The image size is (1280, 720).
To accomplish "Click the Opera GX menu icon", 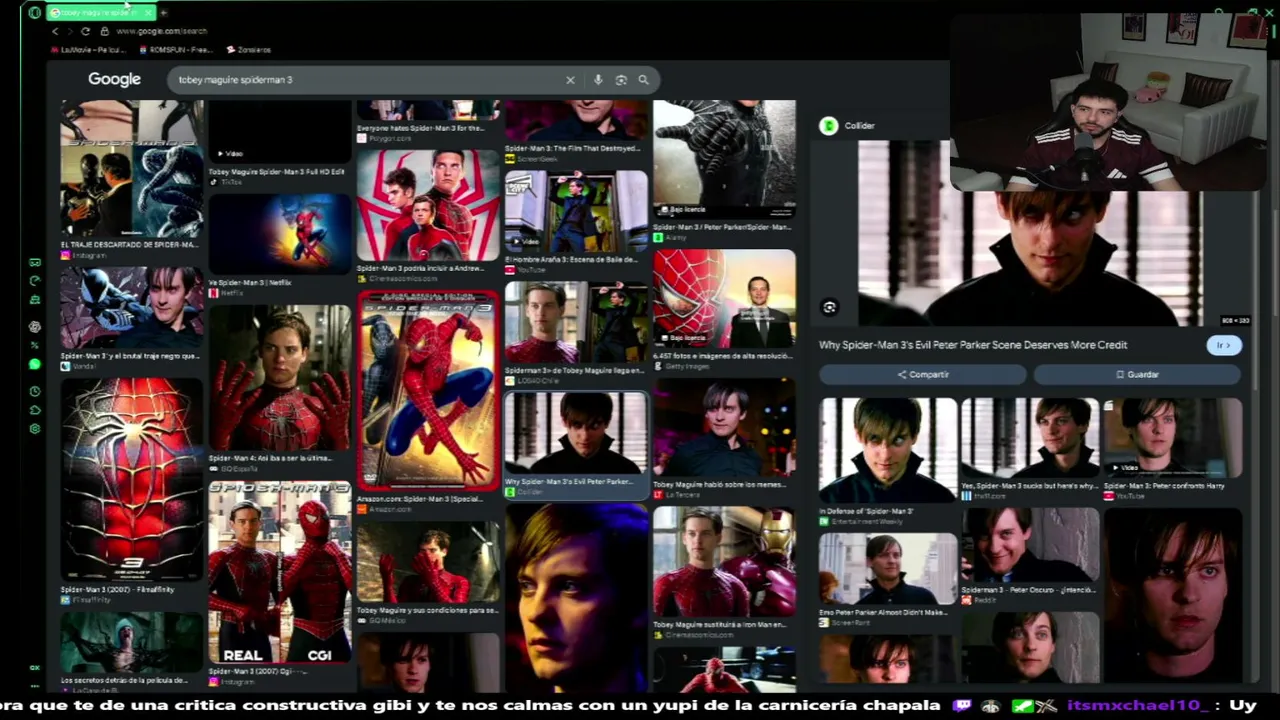I will [x=35, y=13].
